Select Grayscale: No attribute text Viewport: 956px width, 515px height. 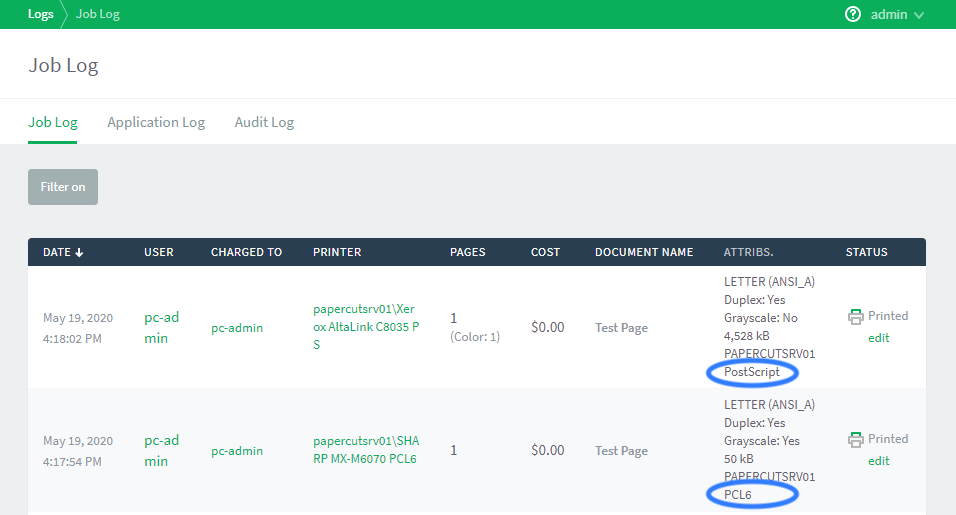tap(760, 318)
